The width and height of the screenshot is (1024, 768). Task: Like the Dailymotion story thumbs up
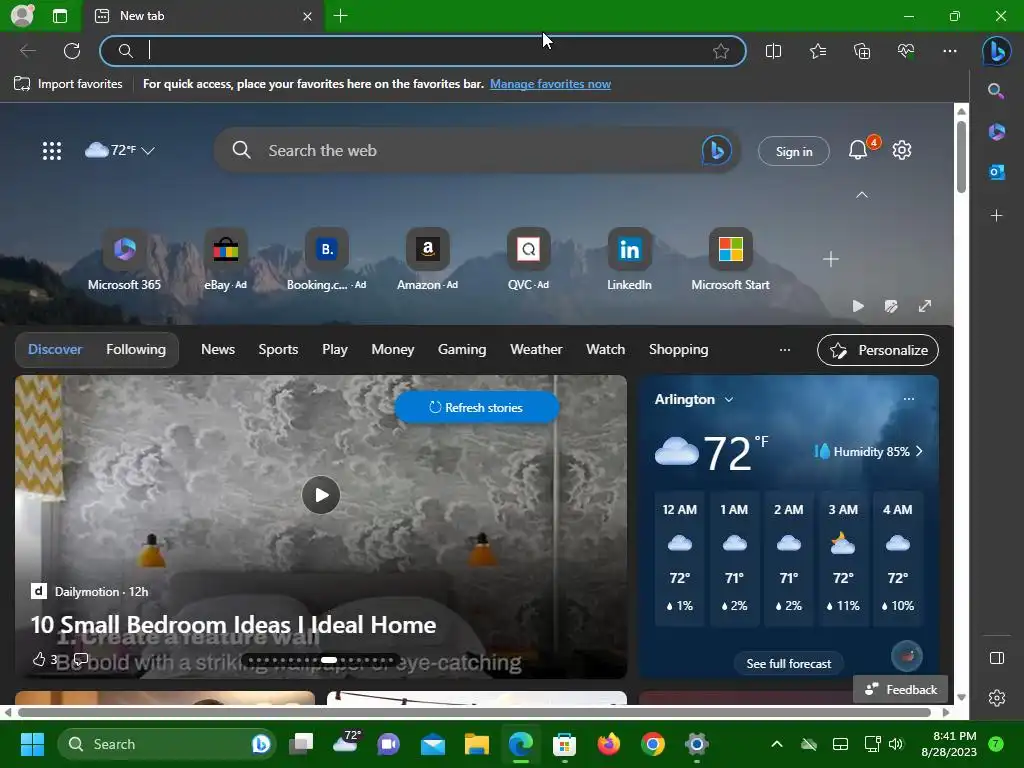[39, 660]
